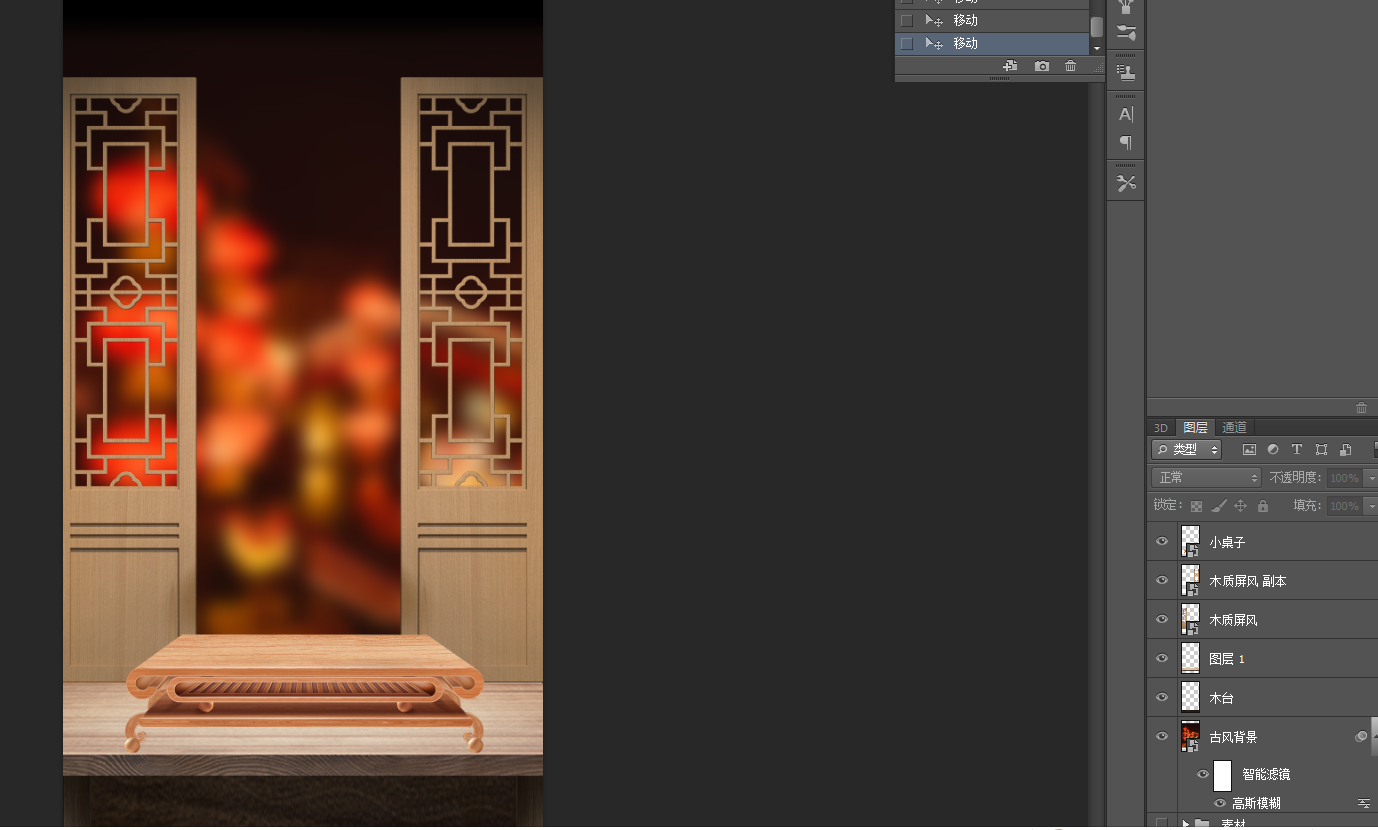
Task: Click the 小桌子 layer thumbnail
Action: [x=1190, y=541]
